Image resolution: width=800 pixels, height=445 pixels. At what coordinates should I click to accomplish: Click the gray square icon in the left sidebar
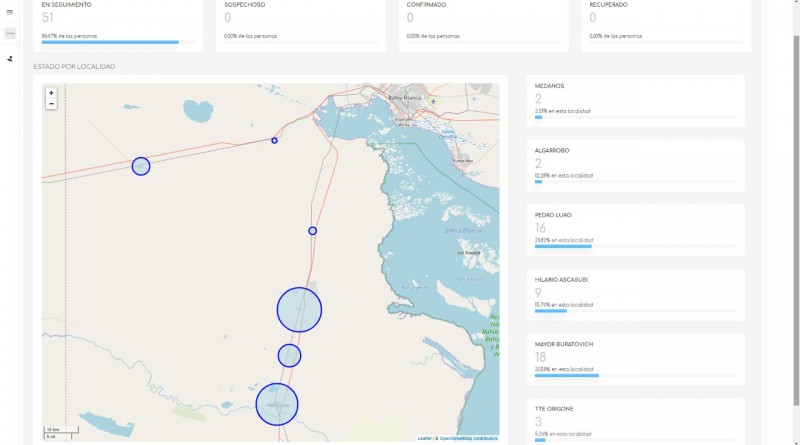click(x=10, y=33)
